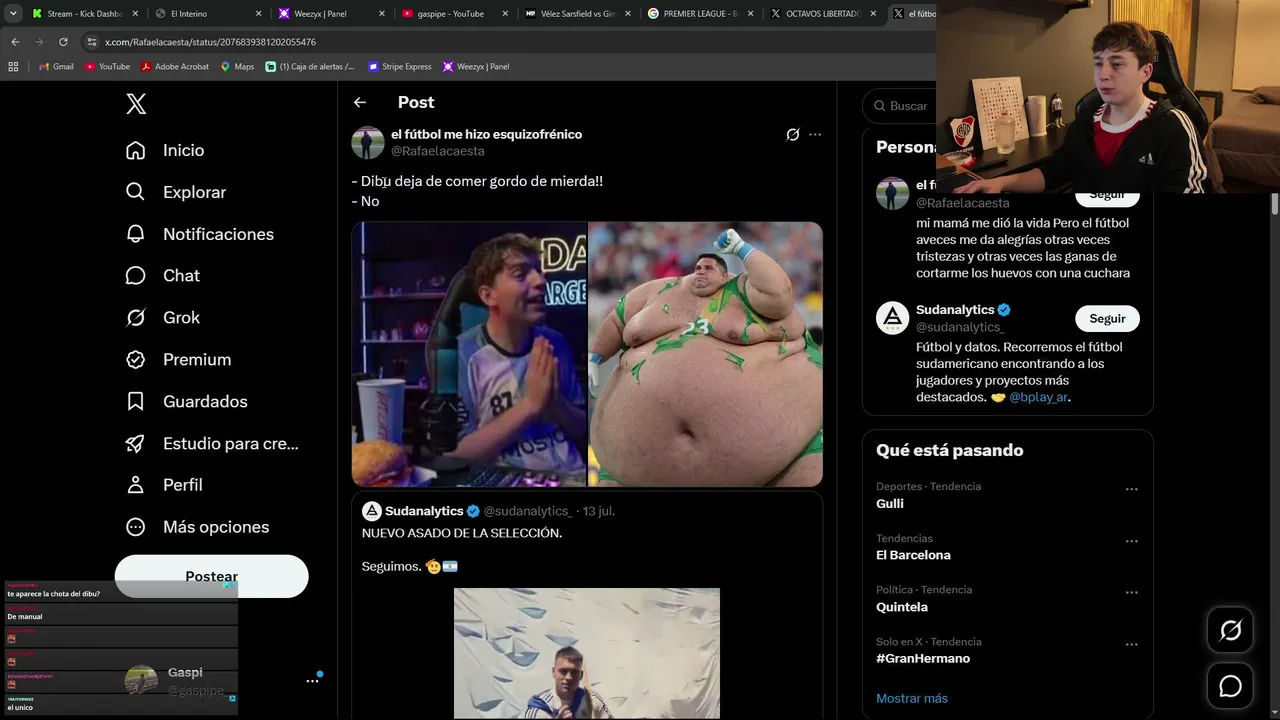
Task: Open Grok from the X sidebar
Action: click(163, 317)
